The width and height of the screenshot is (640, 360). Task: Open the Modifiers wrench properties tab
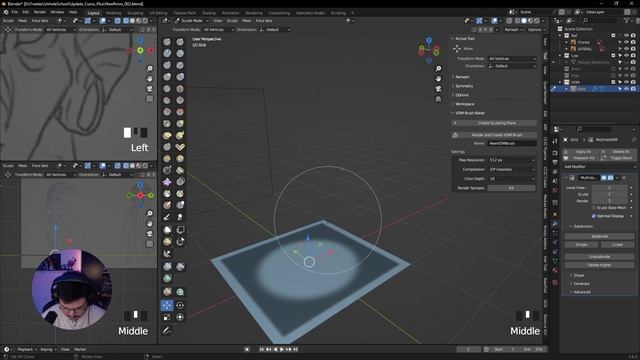click(x=555, y=224)
